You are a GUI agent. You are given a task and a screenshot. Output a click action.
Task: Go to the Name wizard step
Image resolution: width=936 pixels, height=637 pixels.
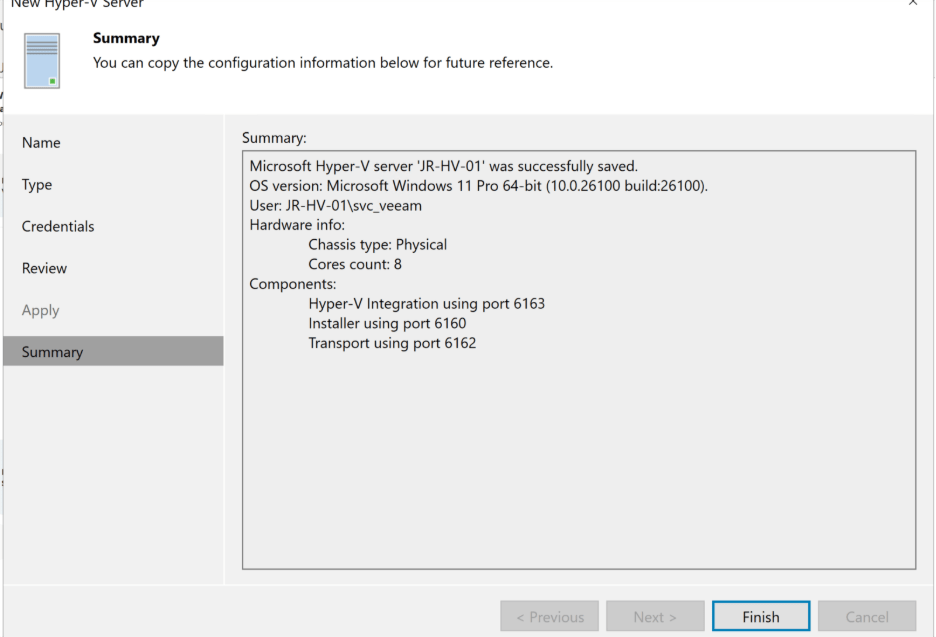coord(41,143)
